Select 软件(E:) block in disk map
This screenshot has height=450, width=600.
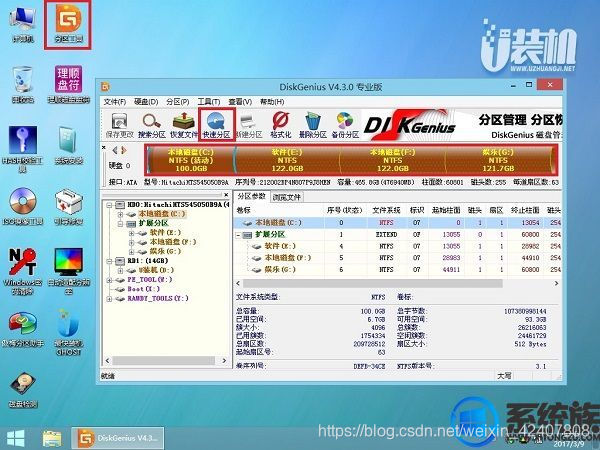click(x=287, y=160)
